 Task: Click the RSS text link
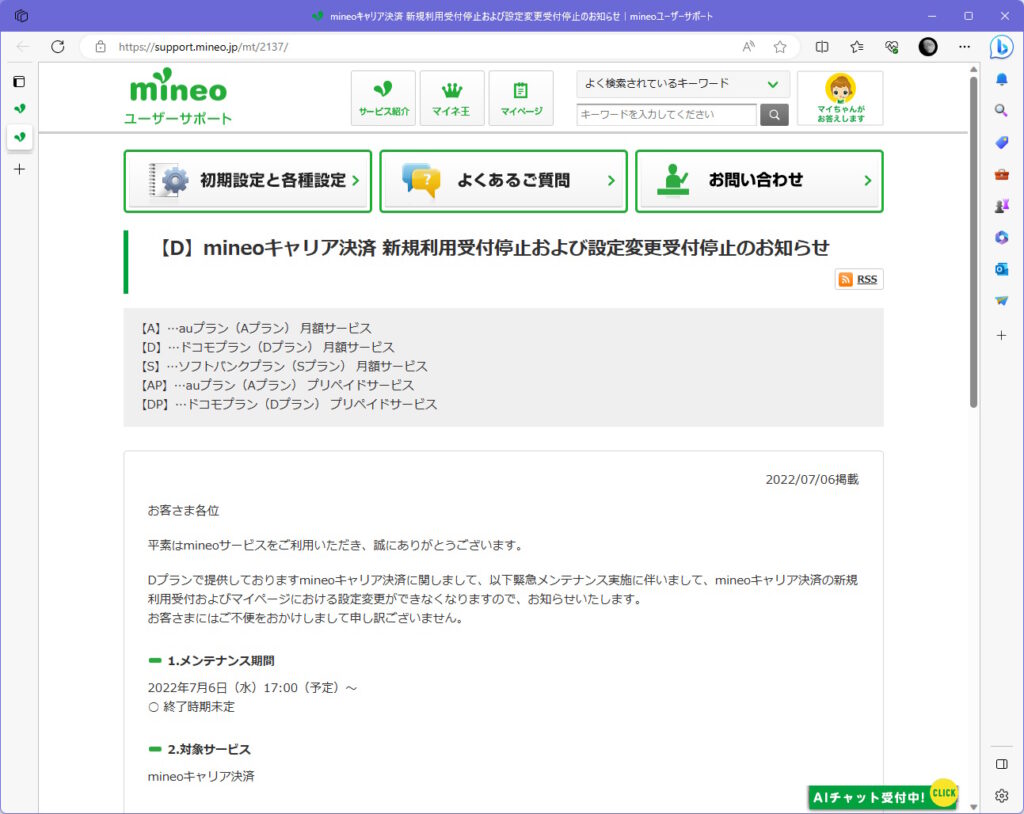[867, 280]
